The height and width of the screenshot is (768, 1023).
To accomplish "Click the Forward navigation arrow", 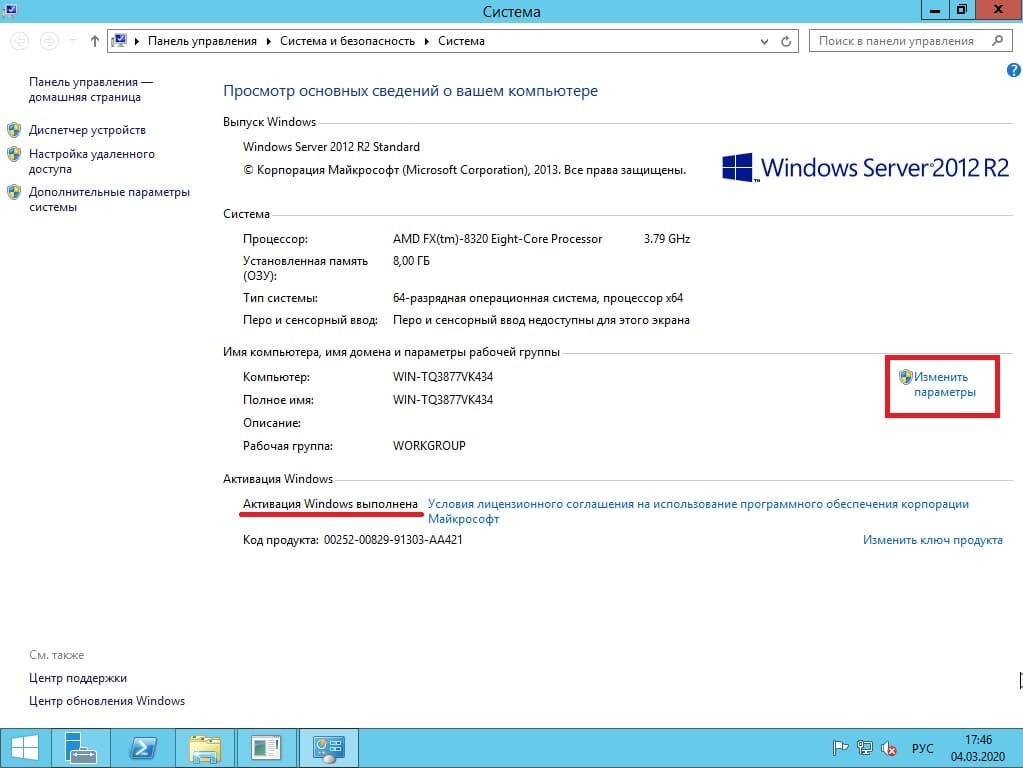I will tap(49, 41).
